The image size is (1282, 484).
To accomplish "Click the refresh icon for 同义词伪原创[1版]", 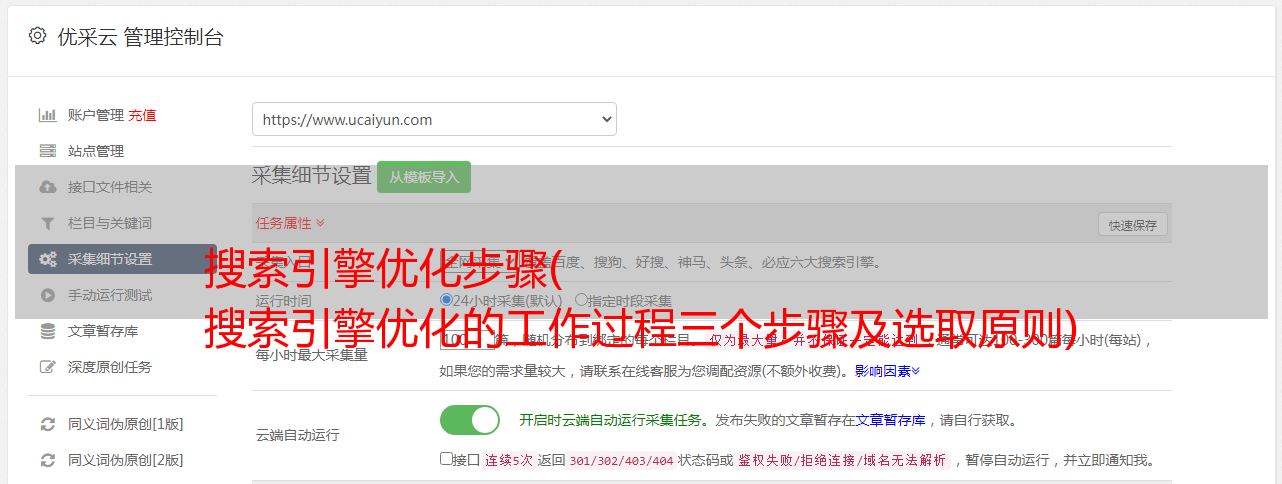I will (x=47, y=424).
